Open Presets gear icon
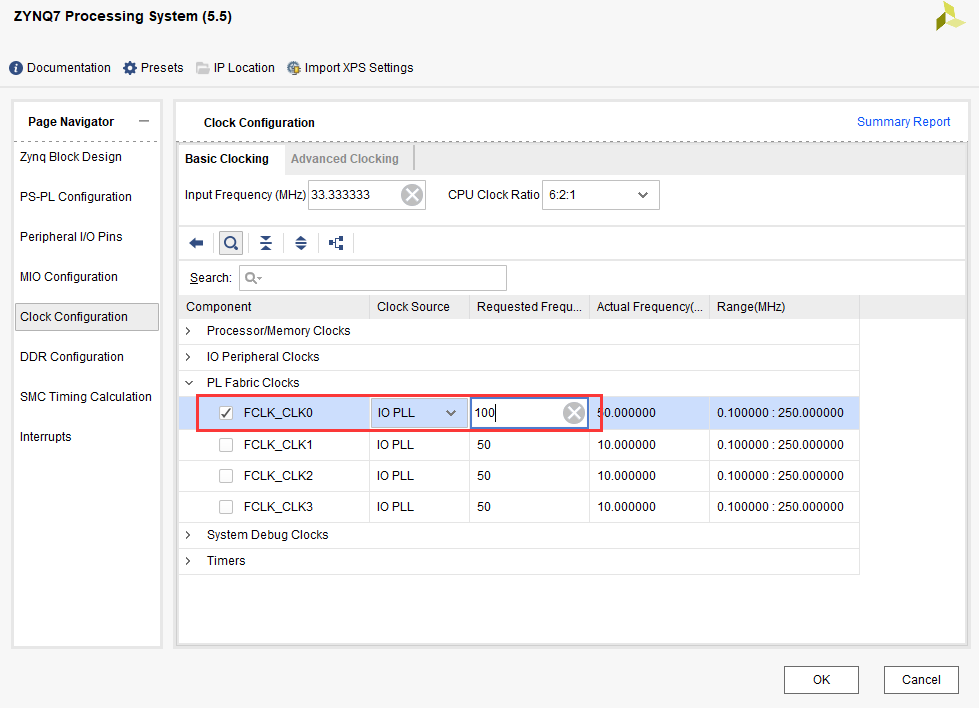 (130, 68)
